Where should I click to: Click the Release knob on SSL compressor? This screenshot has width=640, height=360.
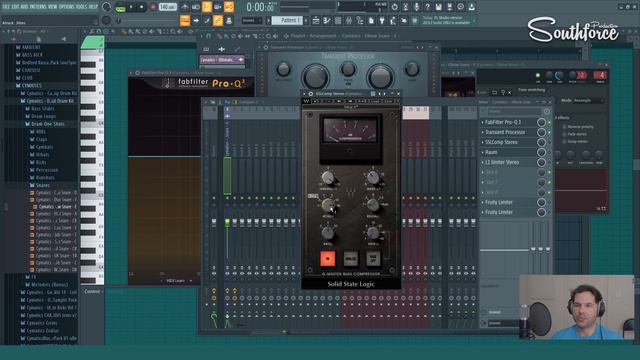tap(373, 205)
